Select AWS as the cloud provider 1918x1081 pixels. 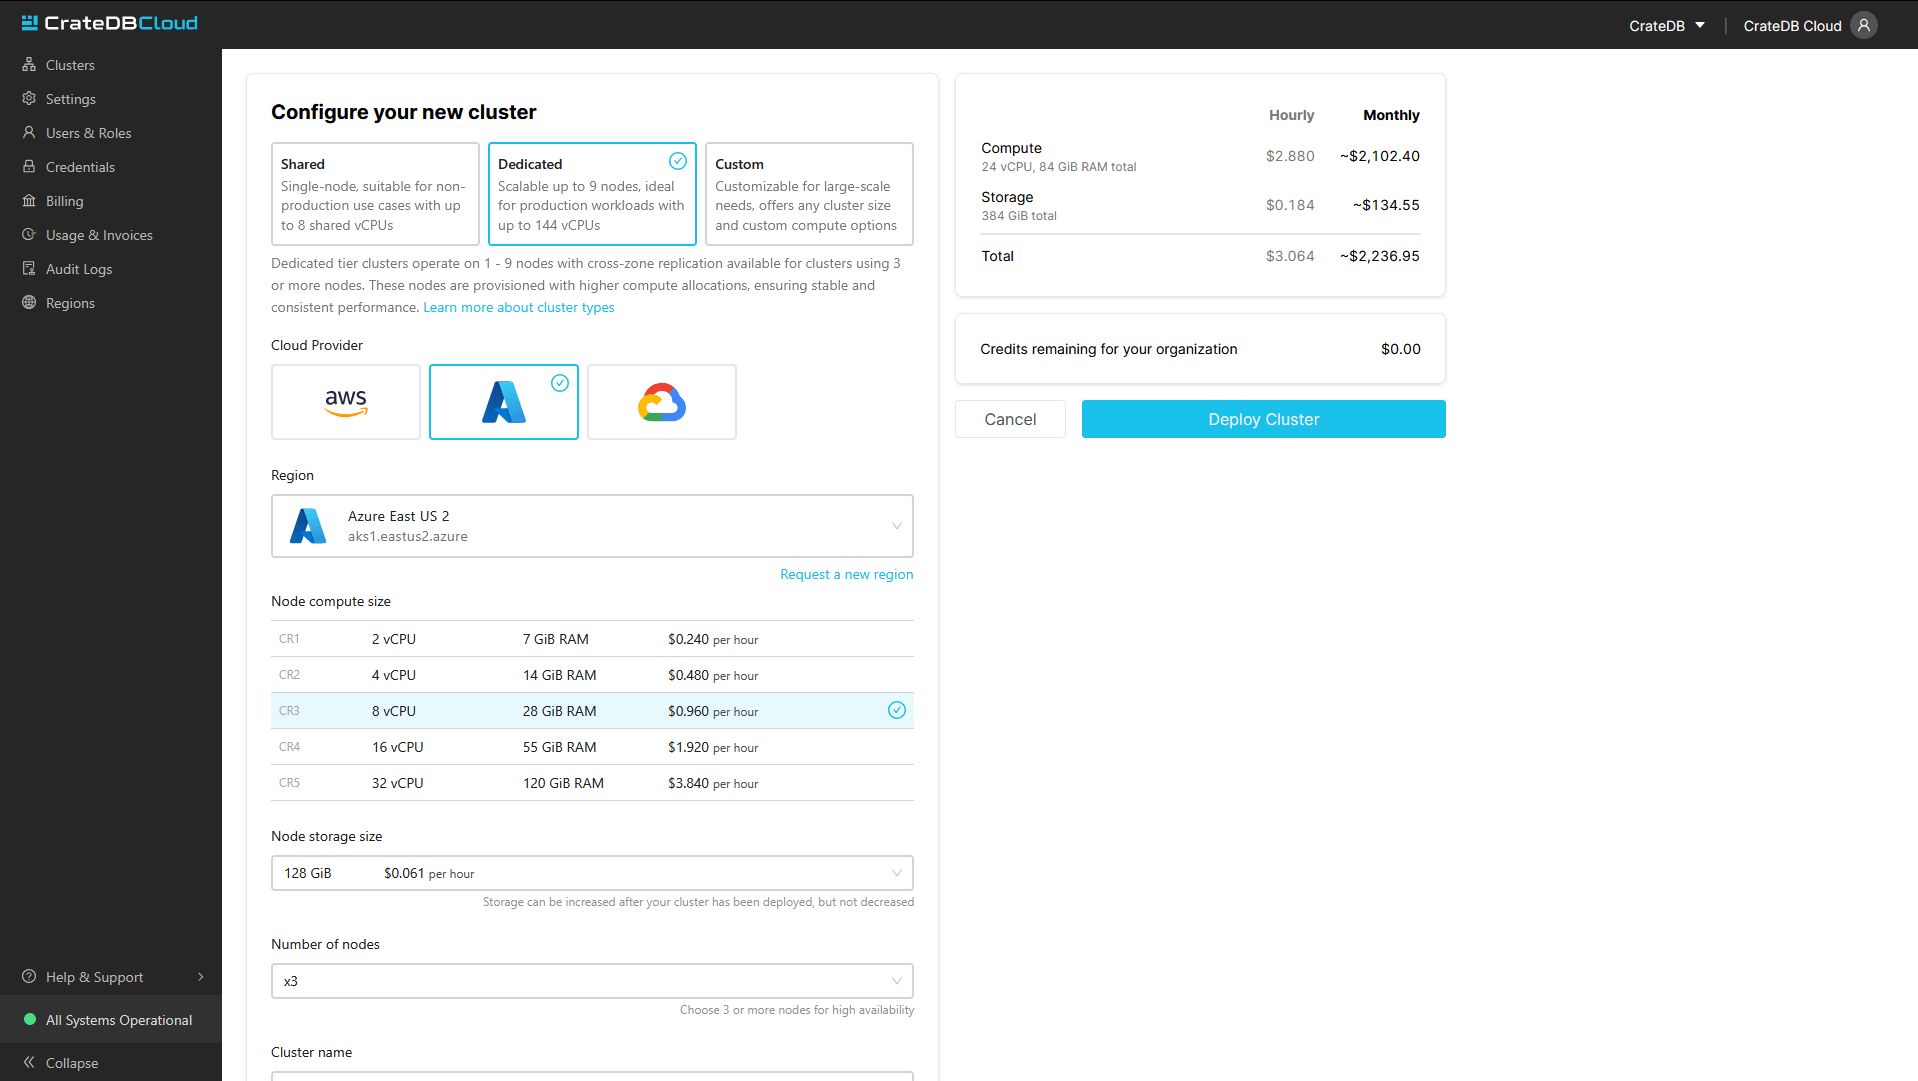[345, 401]
